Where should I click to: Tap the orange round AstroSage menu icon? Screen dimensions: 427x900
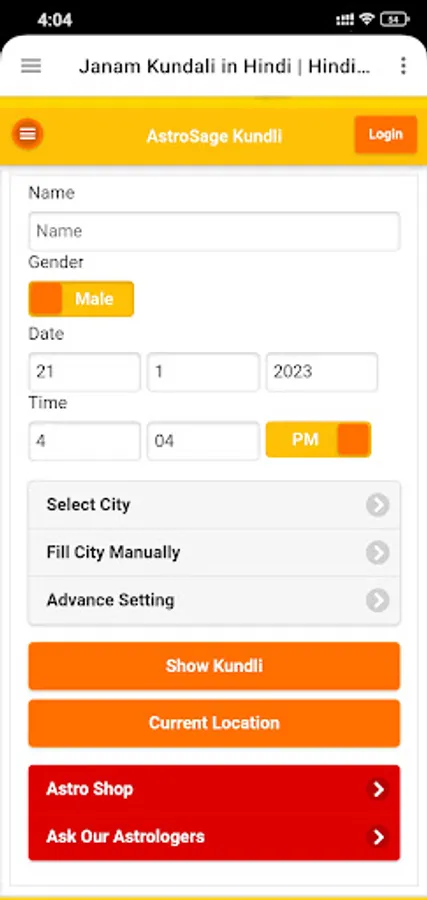(28, 134)
